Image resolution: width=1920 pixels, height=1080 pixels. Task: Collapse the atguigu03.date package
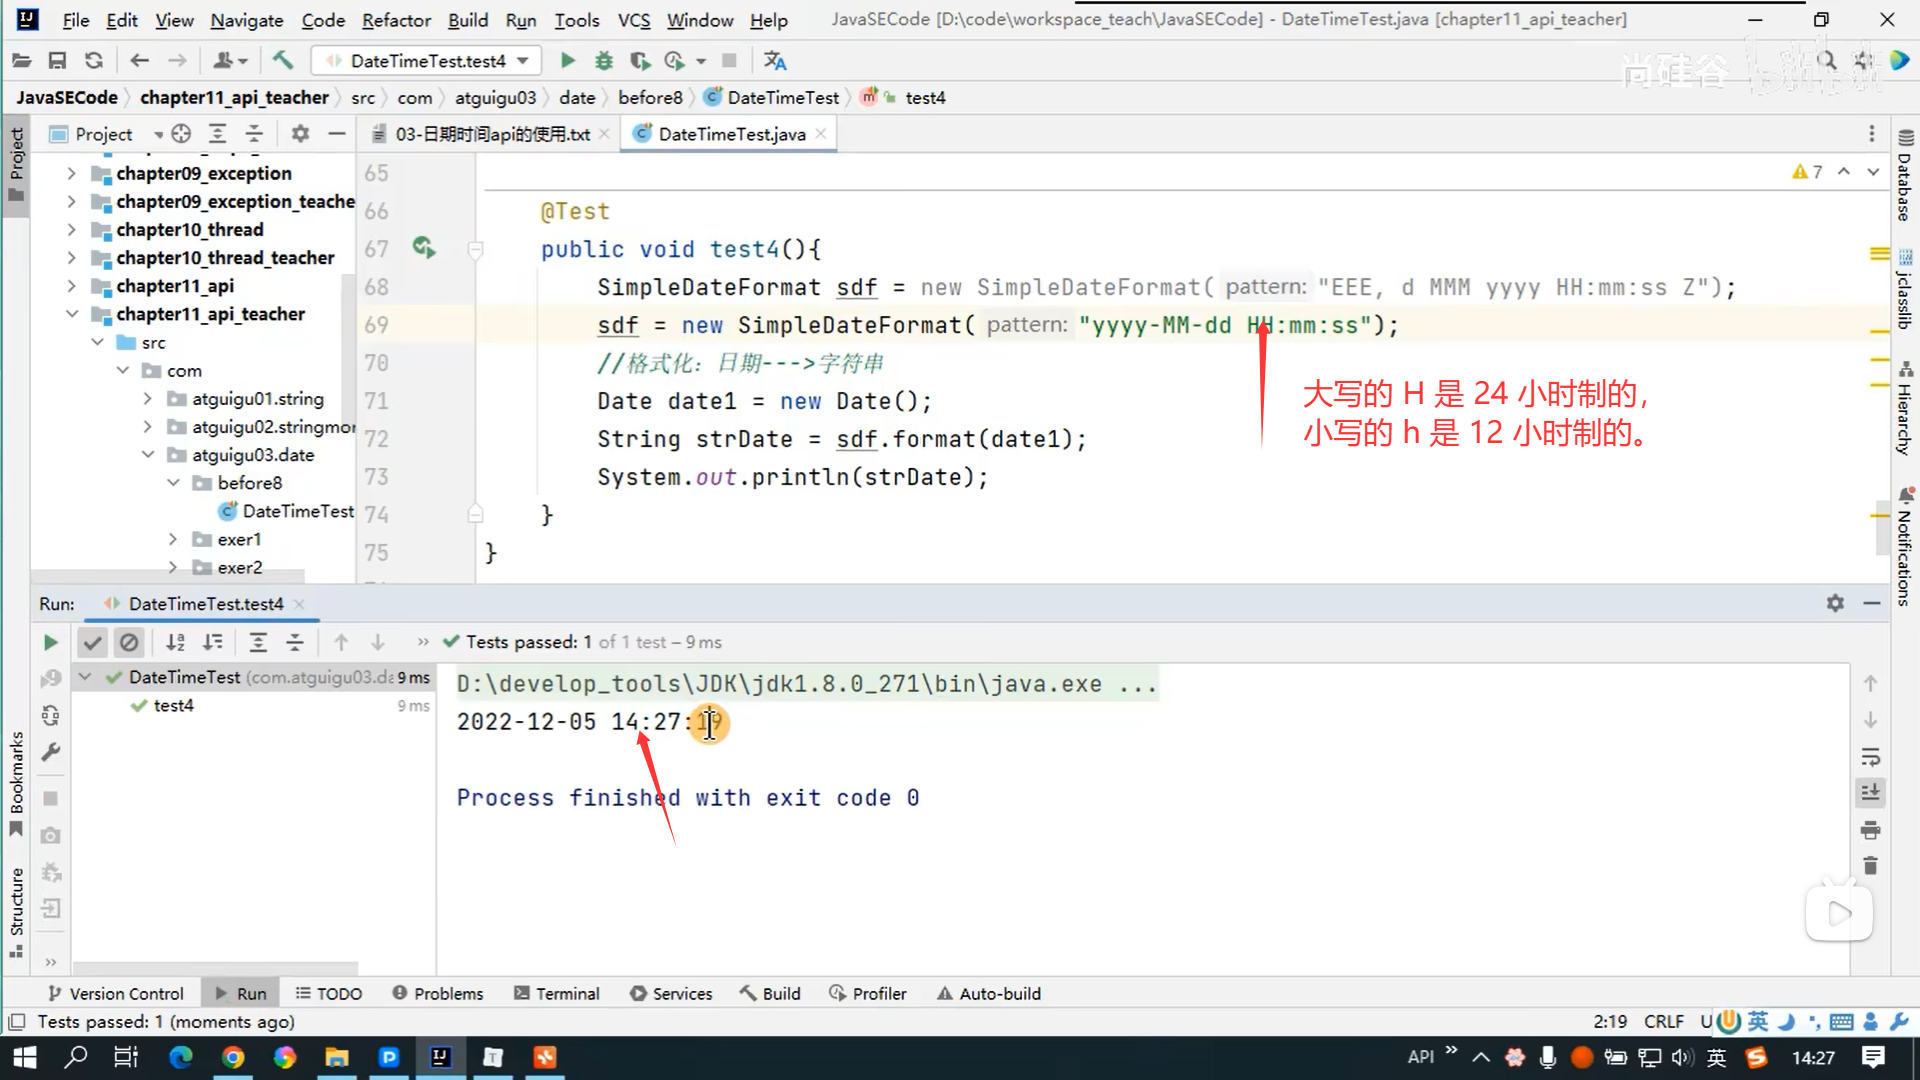point(148,455)
